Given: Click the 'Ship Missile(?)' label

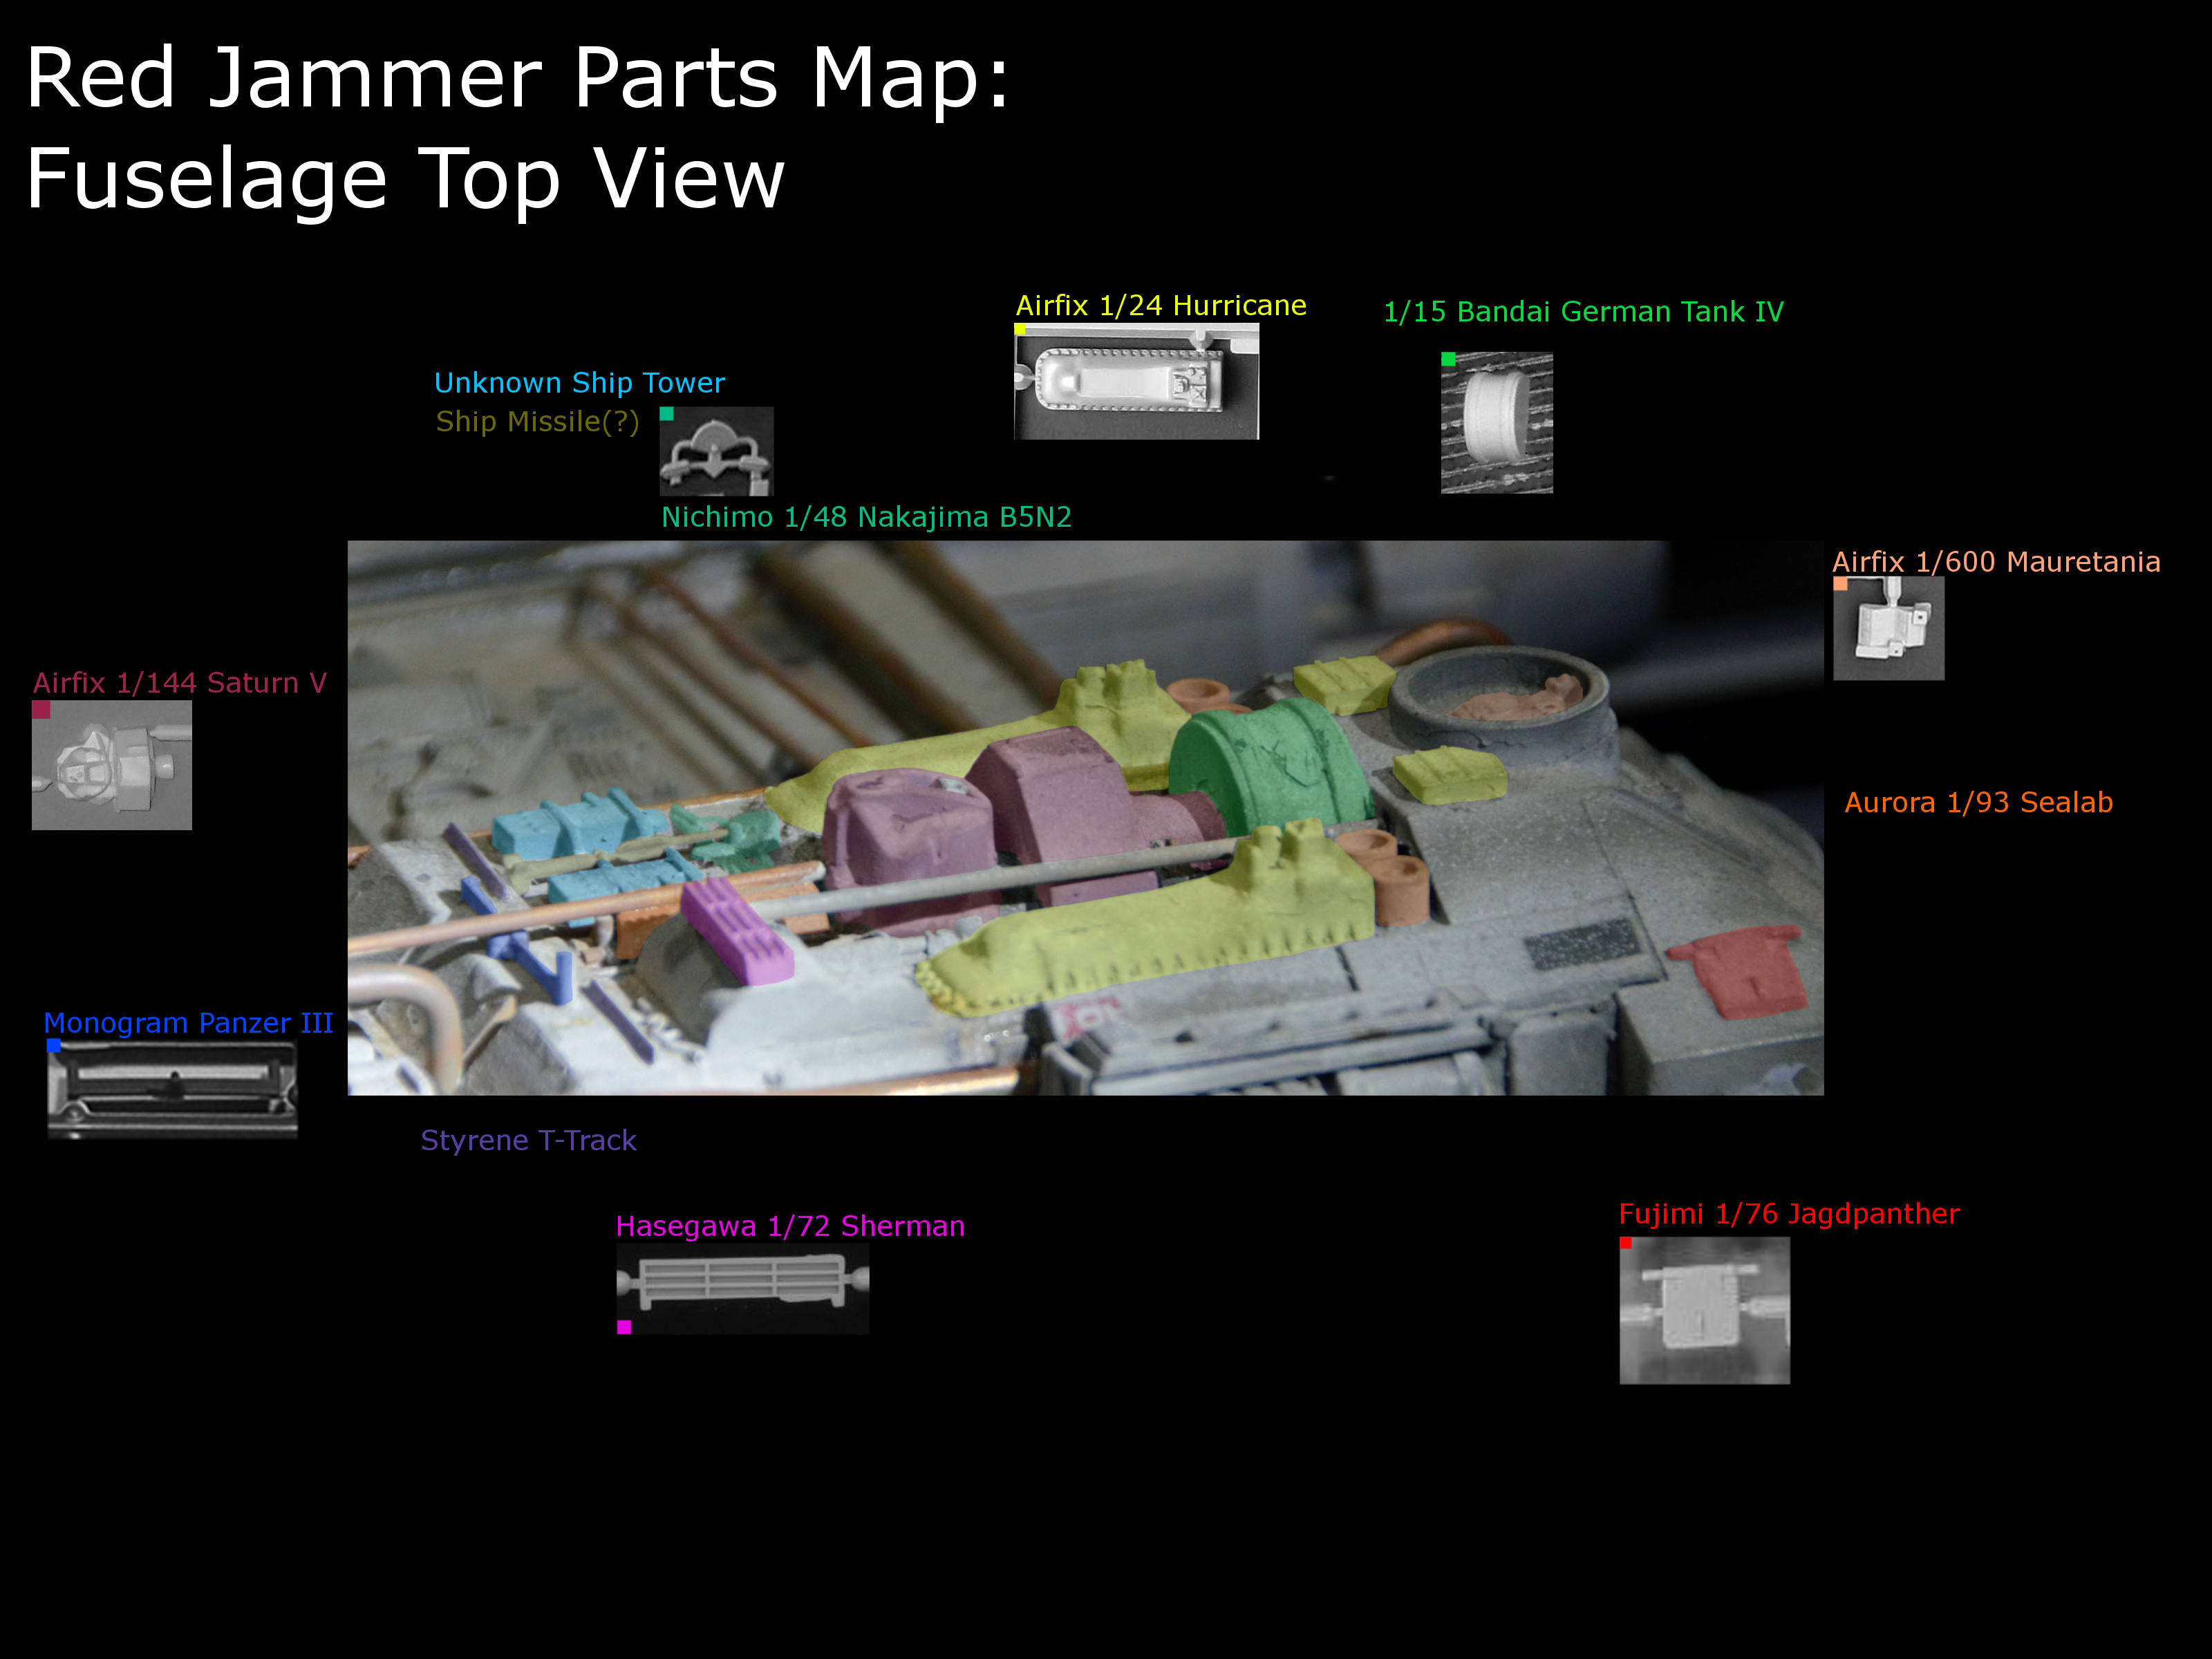Looking at the screenshot, I should pyautogui.click(x=537, y=422).
